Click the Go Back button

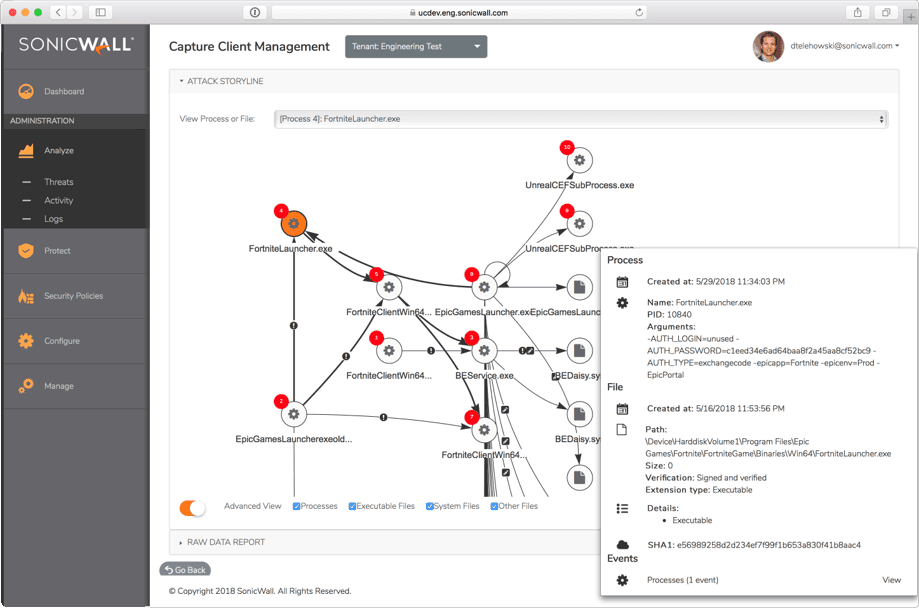tap(185, 570)
